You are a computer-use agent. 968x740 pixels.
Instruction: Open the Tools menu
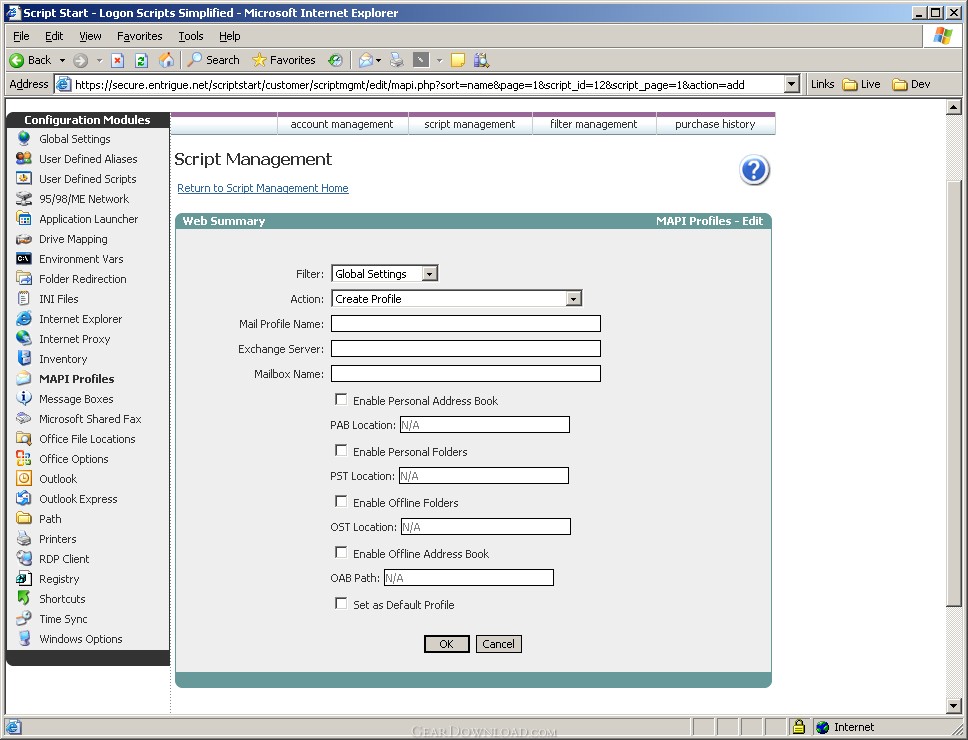tap(191, 36)
